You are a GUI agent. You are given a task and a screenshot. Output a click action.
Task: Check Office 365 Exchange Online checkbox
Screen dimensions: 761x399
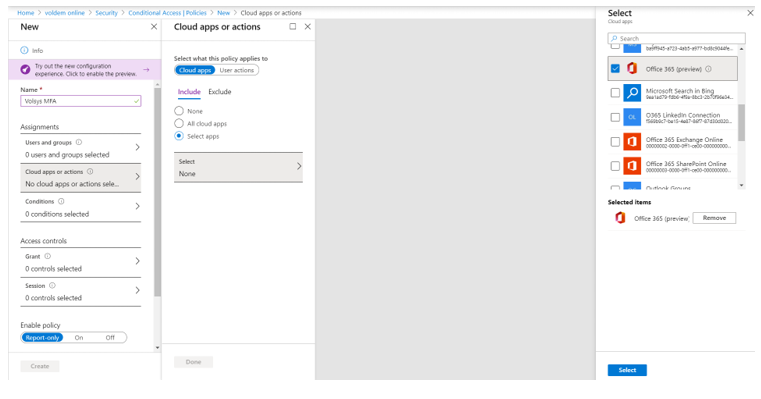click(x=615, y=141)
